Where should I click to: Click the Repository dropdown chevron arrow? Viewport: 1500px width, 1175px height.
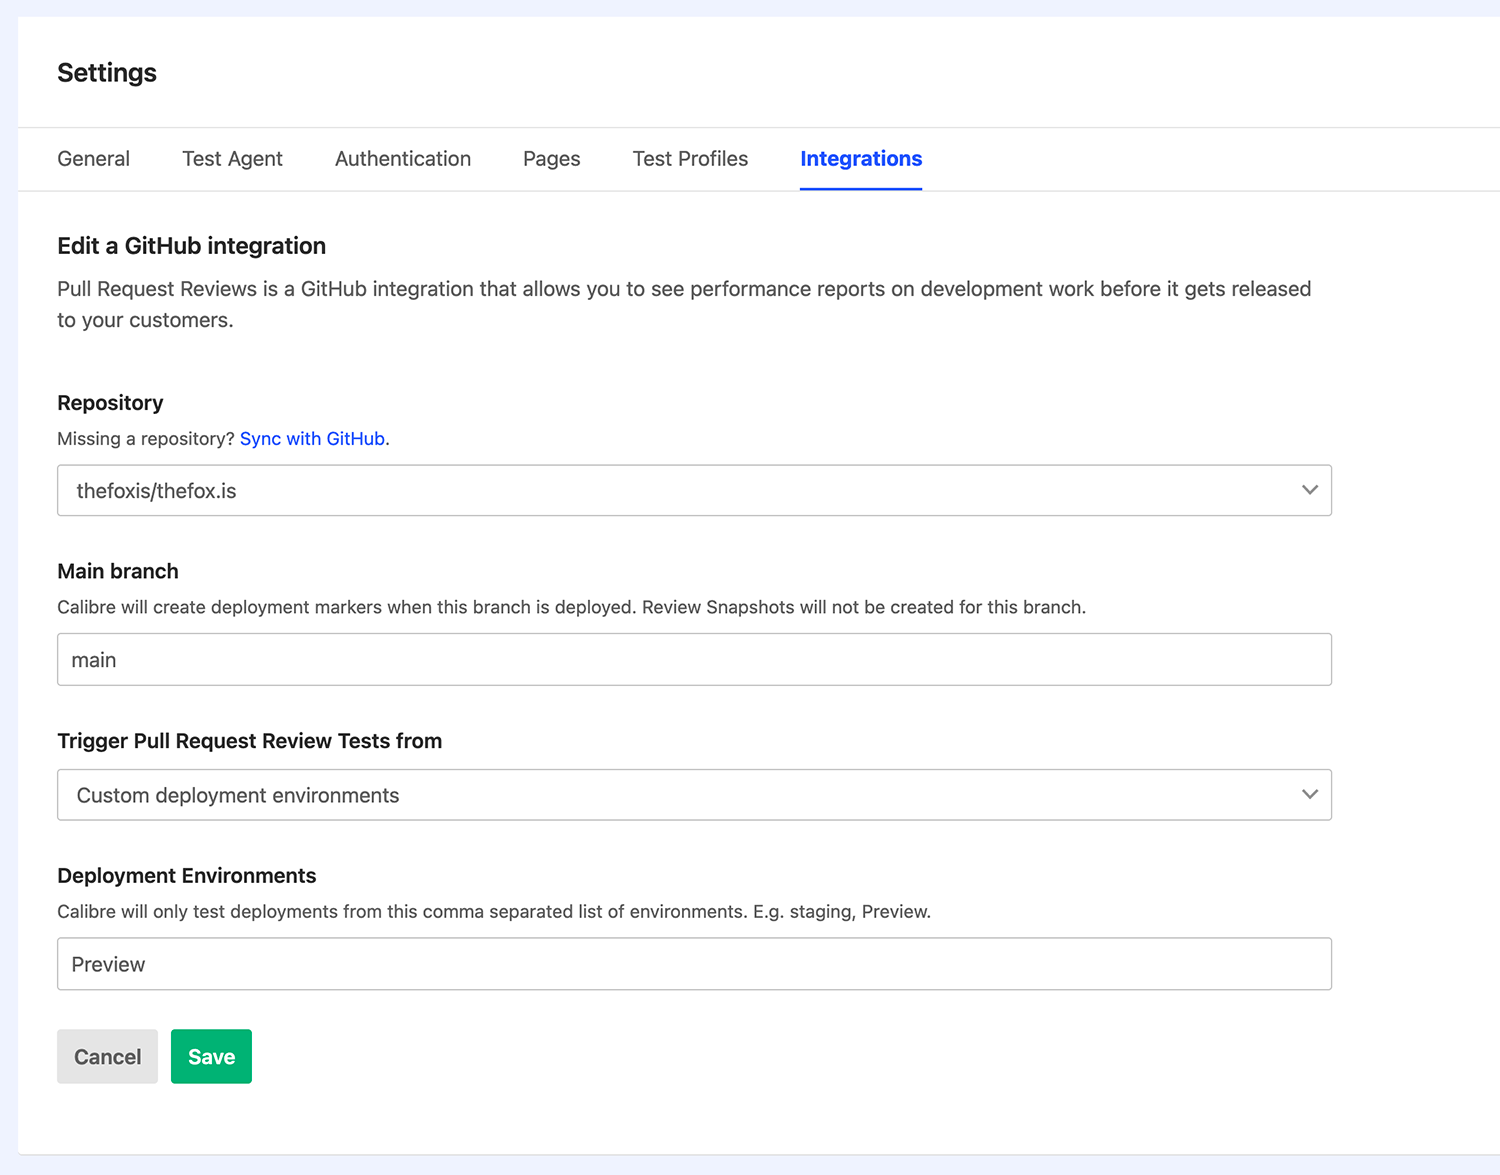tap(1310, 490)
